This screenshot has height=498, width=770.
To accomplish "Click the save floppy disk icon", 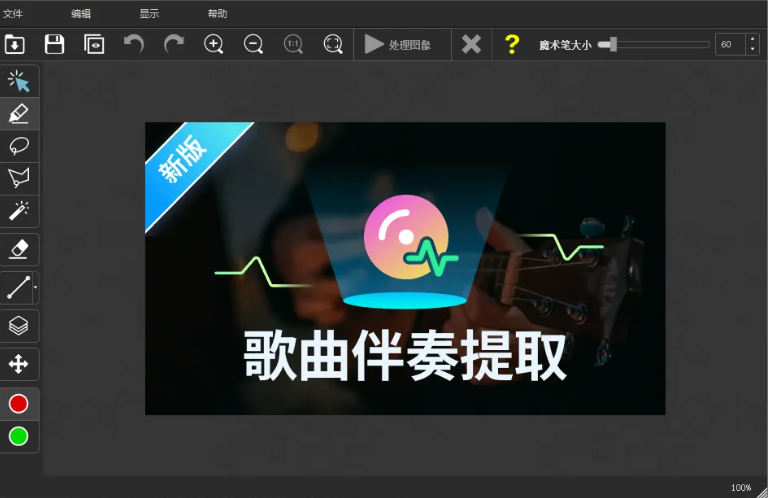I will coord(55,45).
